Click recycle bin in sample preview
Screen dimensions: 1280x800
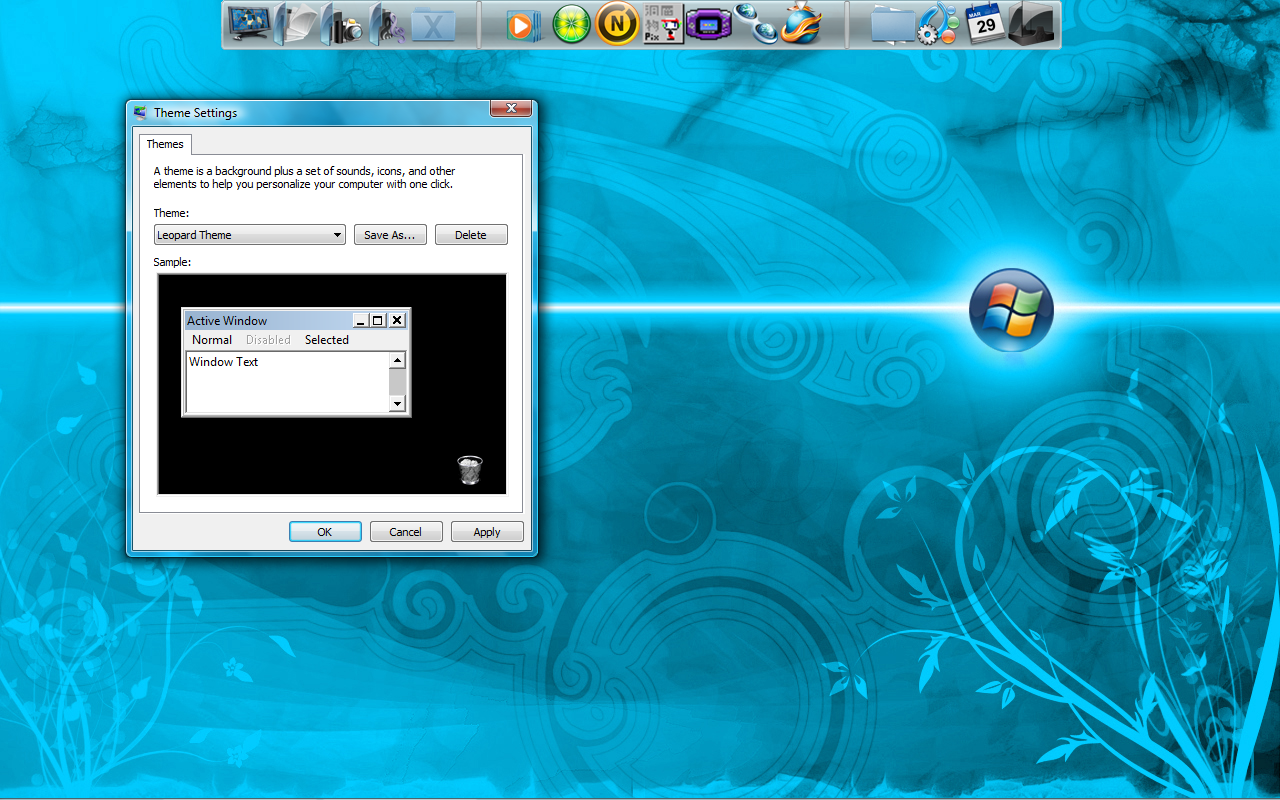pos(470,470)
